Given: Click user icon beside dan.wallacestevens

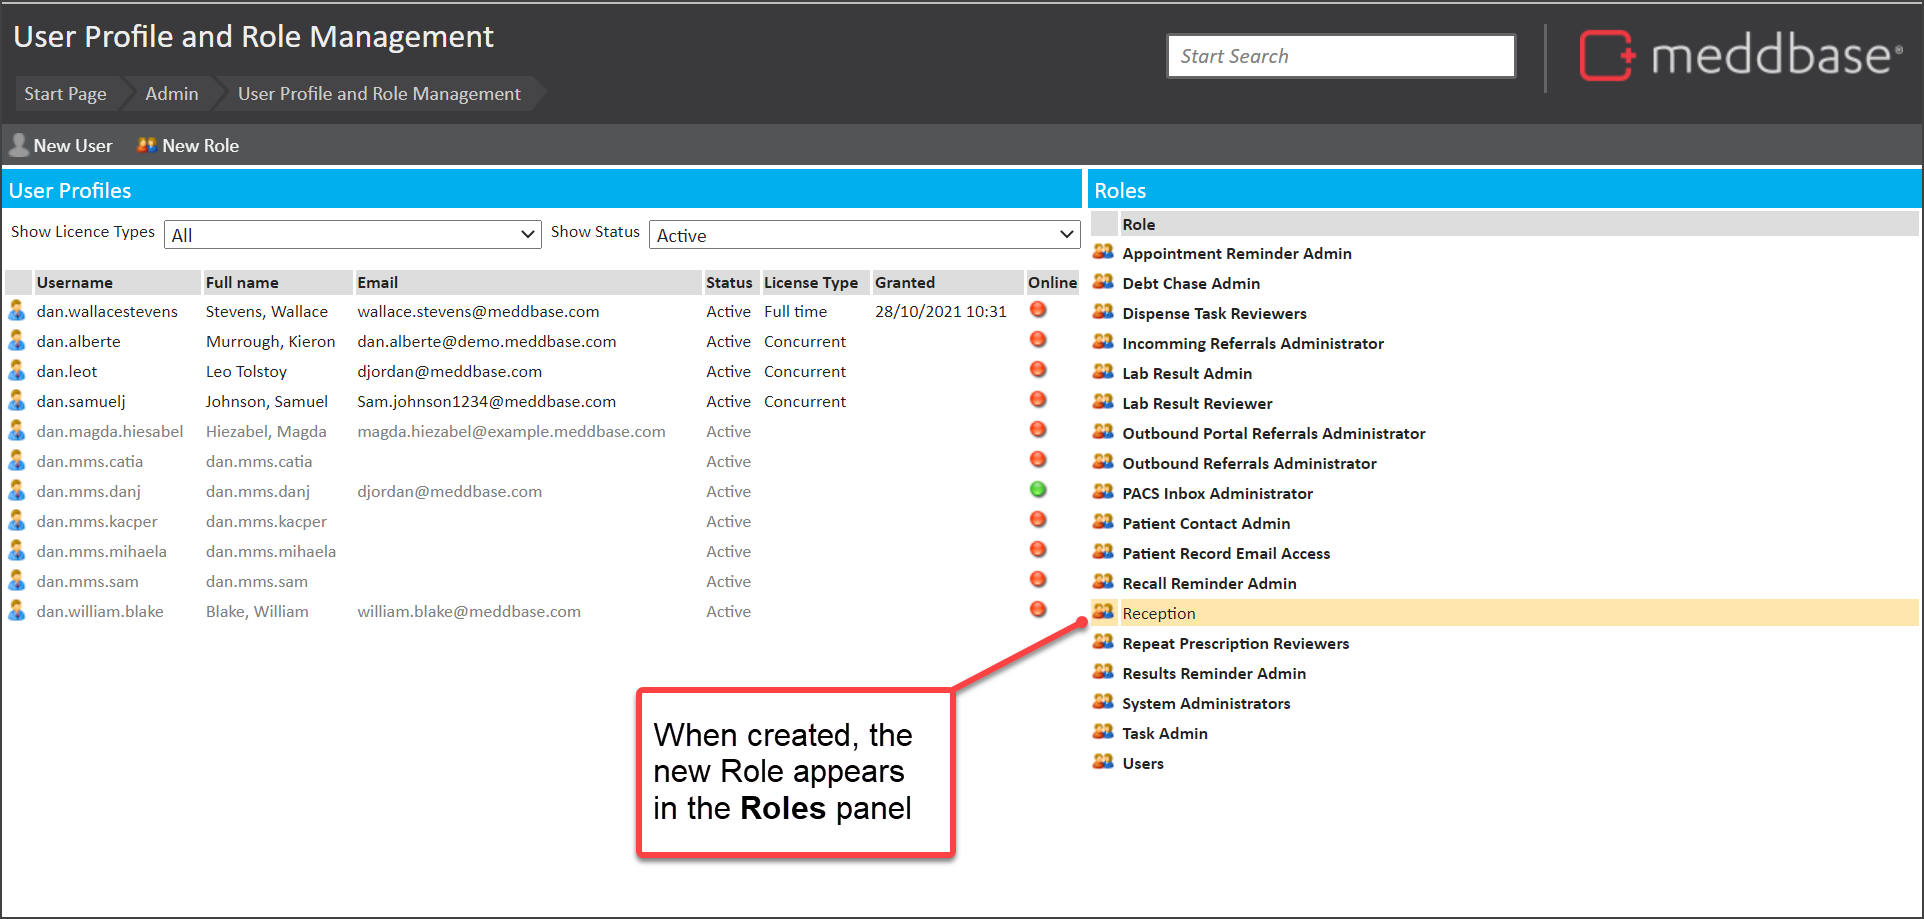Looking at the screenshot, I should coord(17,311).
